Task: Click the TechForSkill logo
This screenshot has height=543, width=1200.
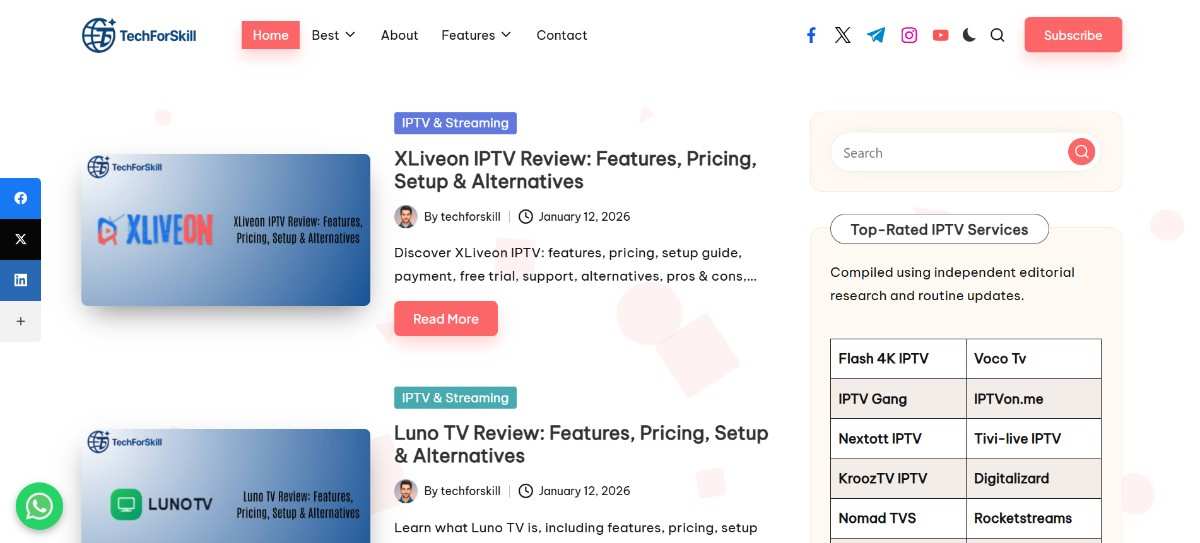Action: 139,35
